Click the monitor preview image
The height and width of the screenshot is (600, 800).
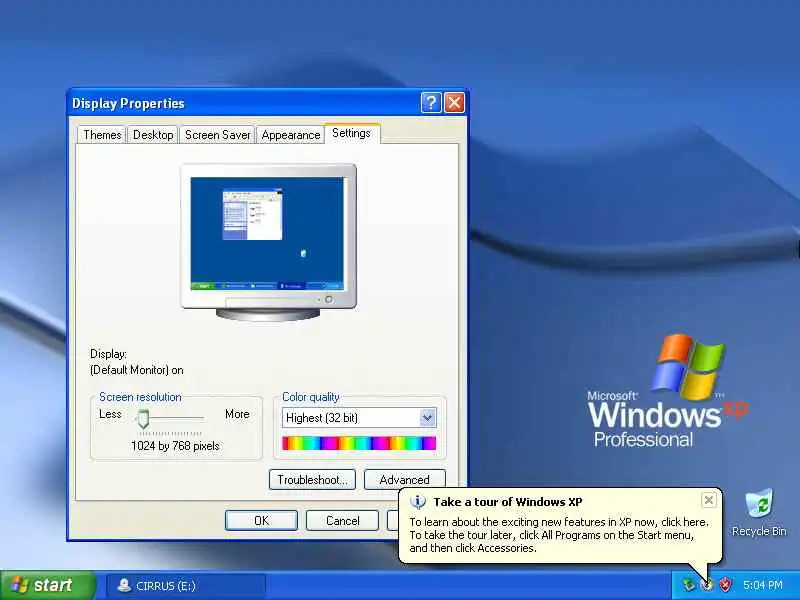coord(268,242)
